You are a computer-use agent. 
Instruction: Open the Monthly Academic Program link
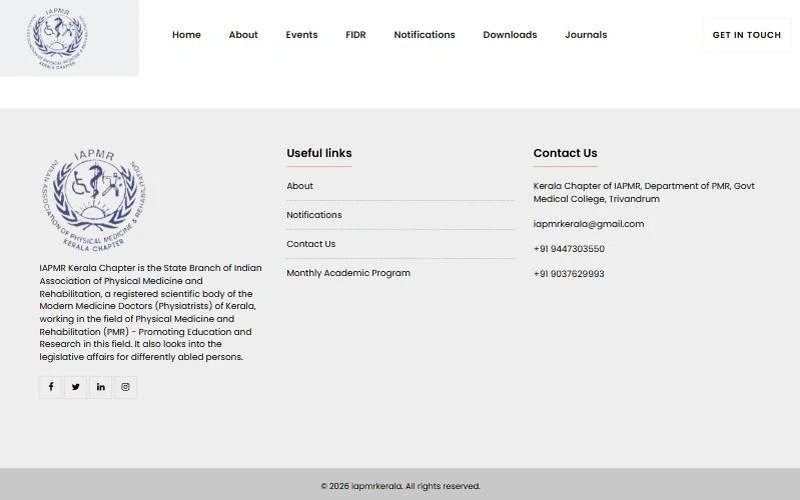click(x=348, y=273)
